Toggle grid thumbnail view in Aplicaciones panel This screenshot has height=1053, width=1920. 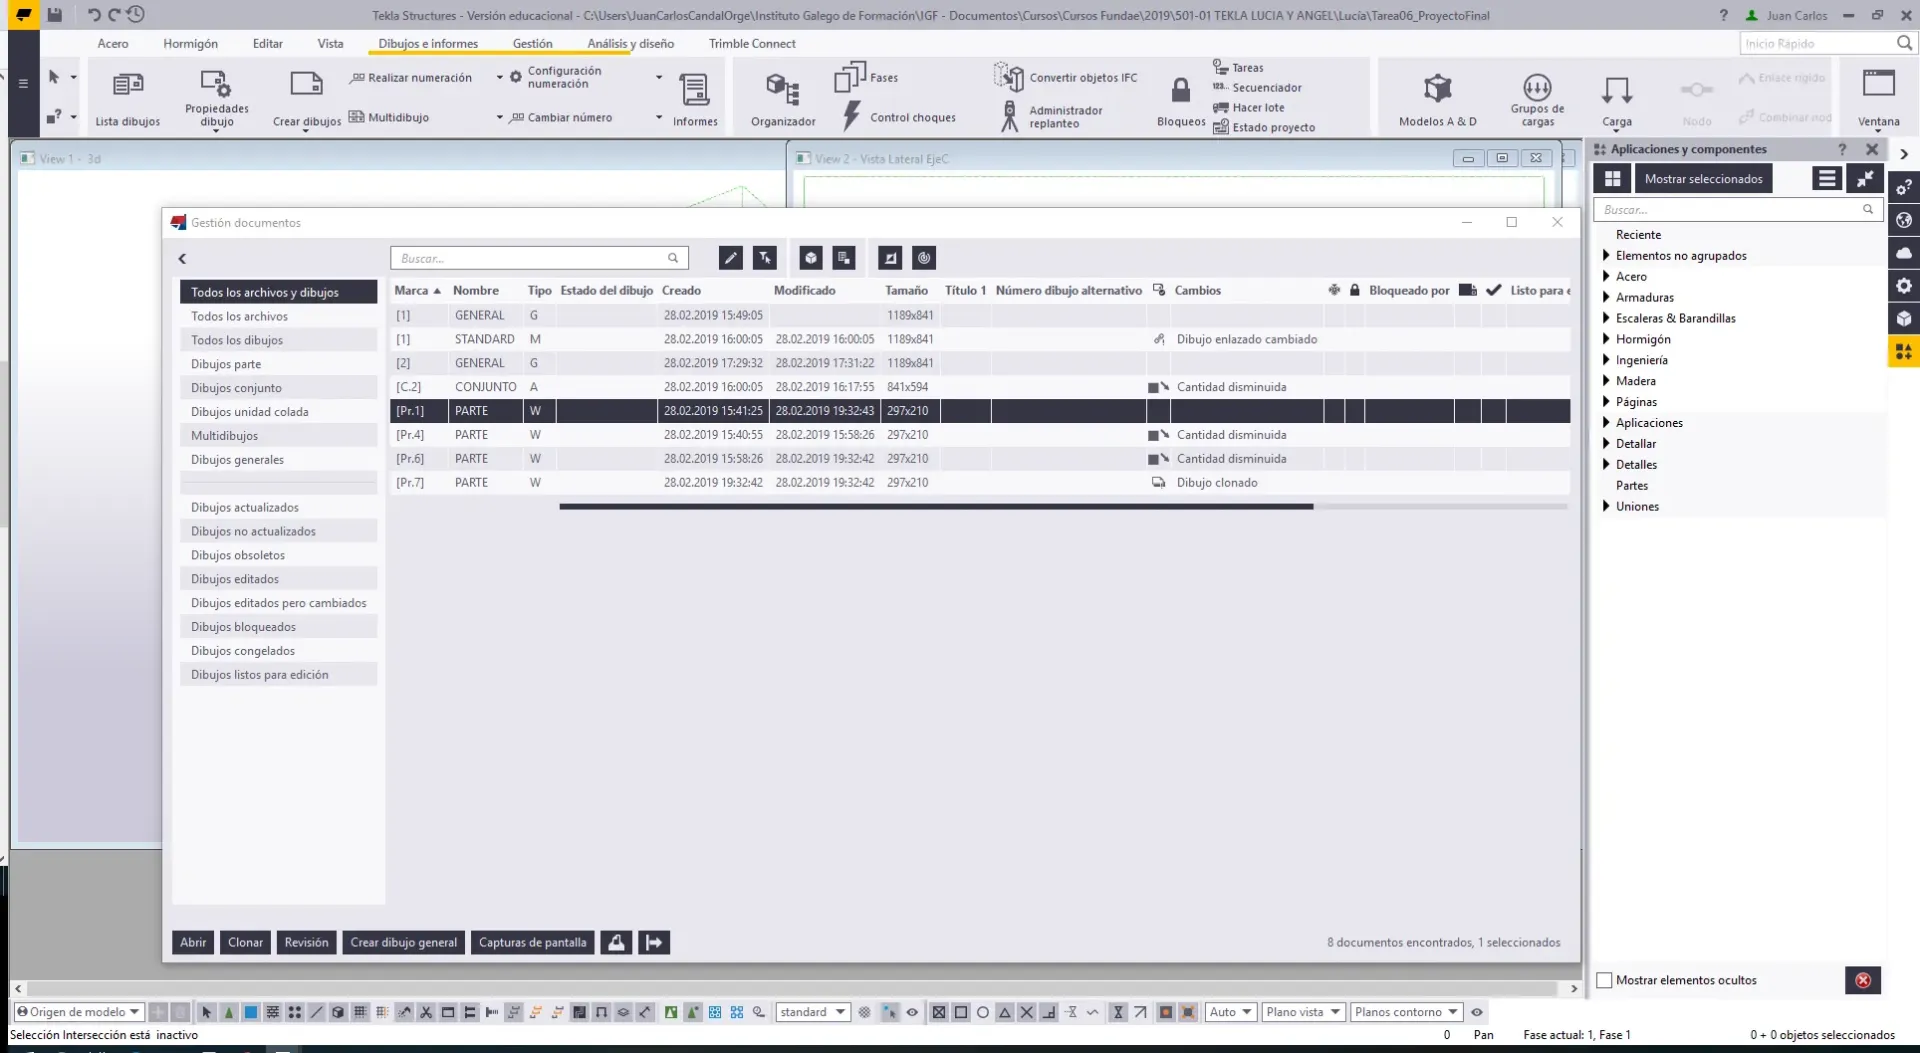pos(1612,179)
